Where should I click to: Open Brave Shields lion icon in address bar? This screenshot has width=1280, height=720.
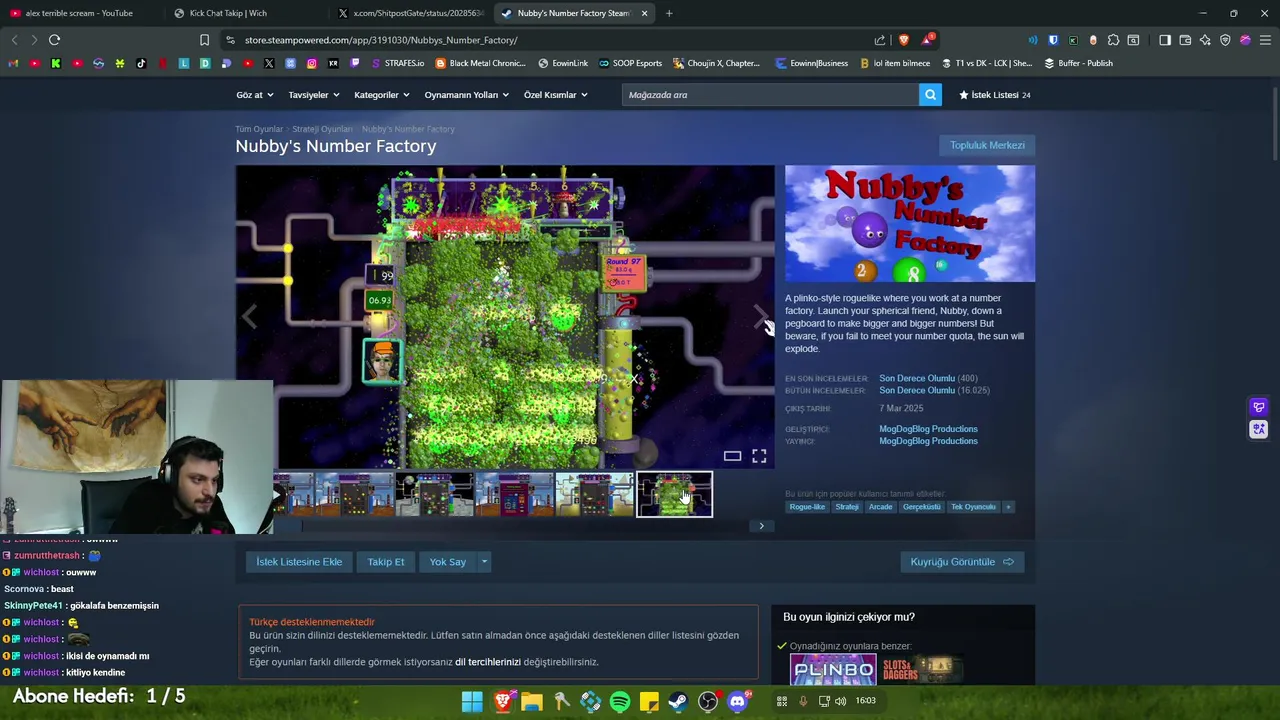click(x=903, y=40)
